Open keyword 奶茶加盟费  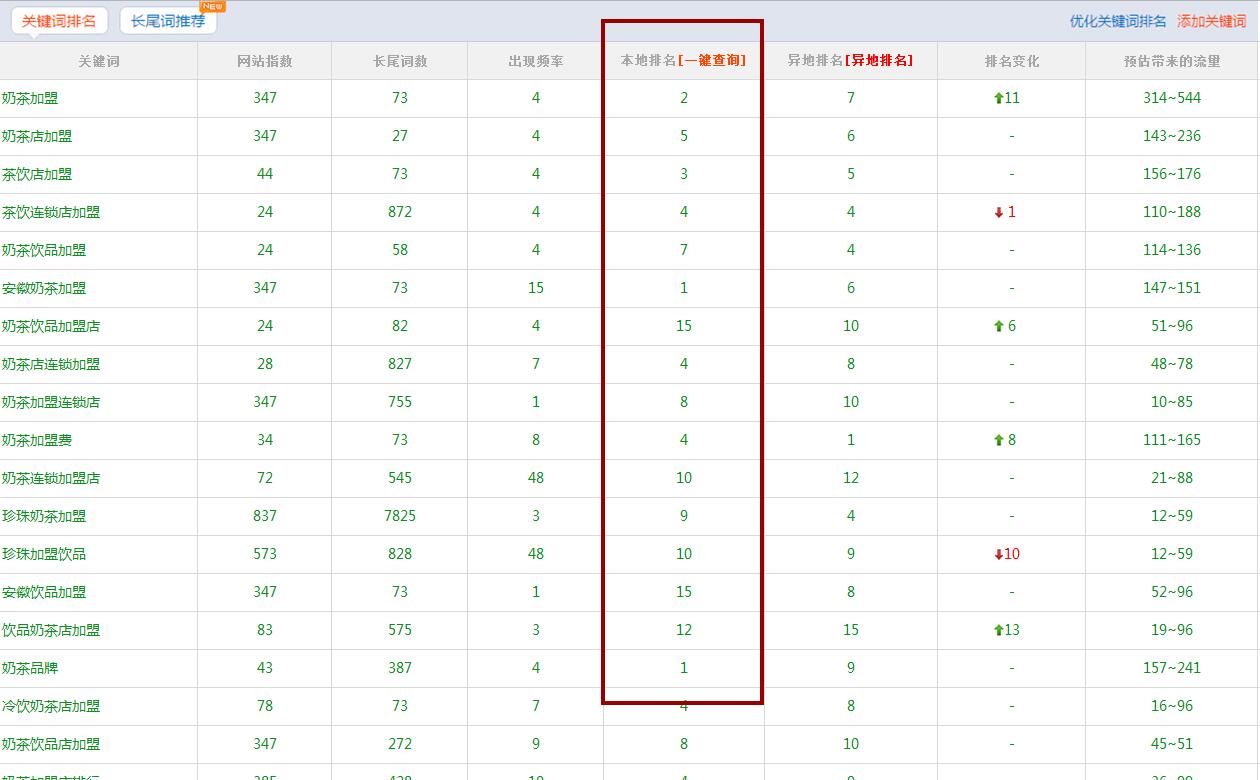[x=37, y=440]
